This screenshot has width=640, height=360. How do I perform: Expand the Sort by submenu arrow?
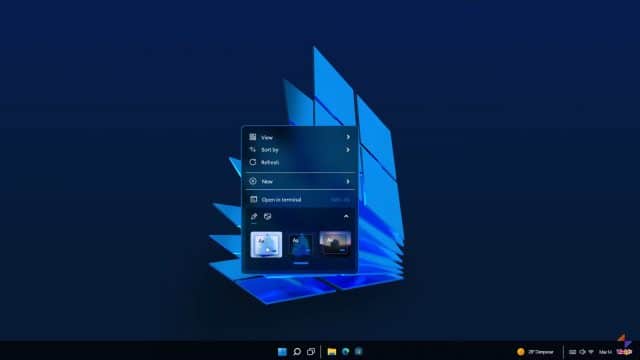coord(348,150)
